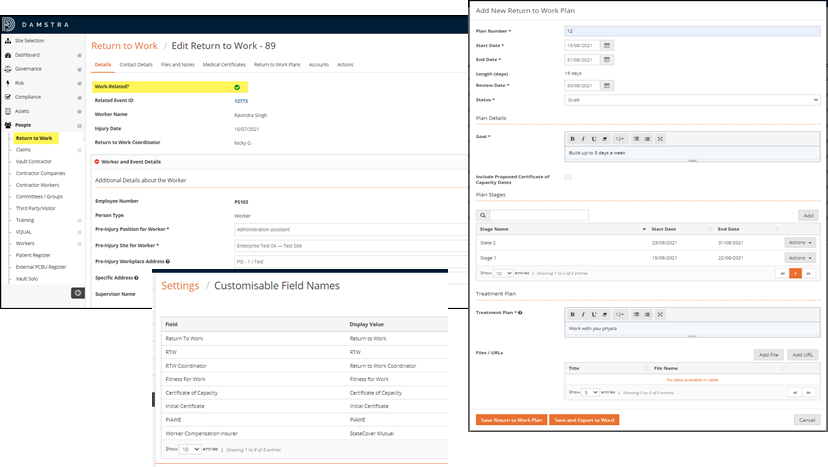Click the Governance scales icon
This screenshot has width=828, height=467.
[8, 69]
